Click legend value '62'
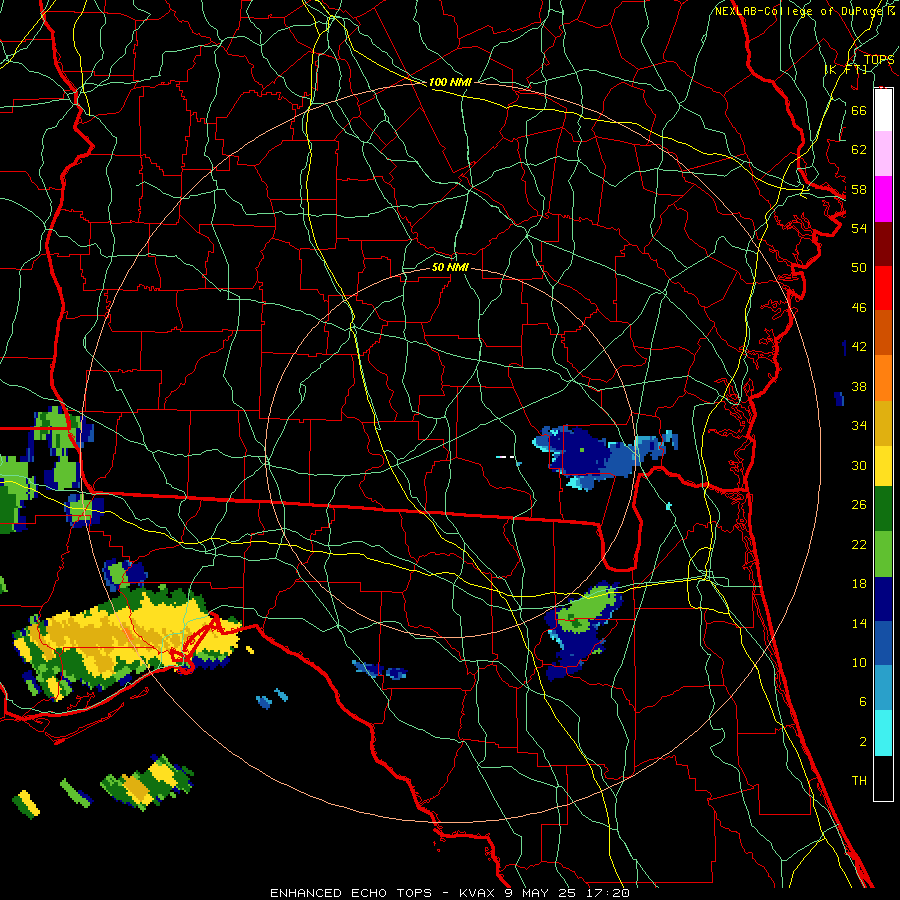Viewport: 900px width, 900px height. tap(859, 150)
